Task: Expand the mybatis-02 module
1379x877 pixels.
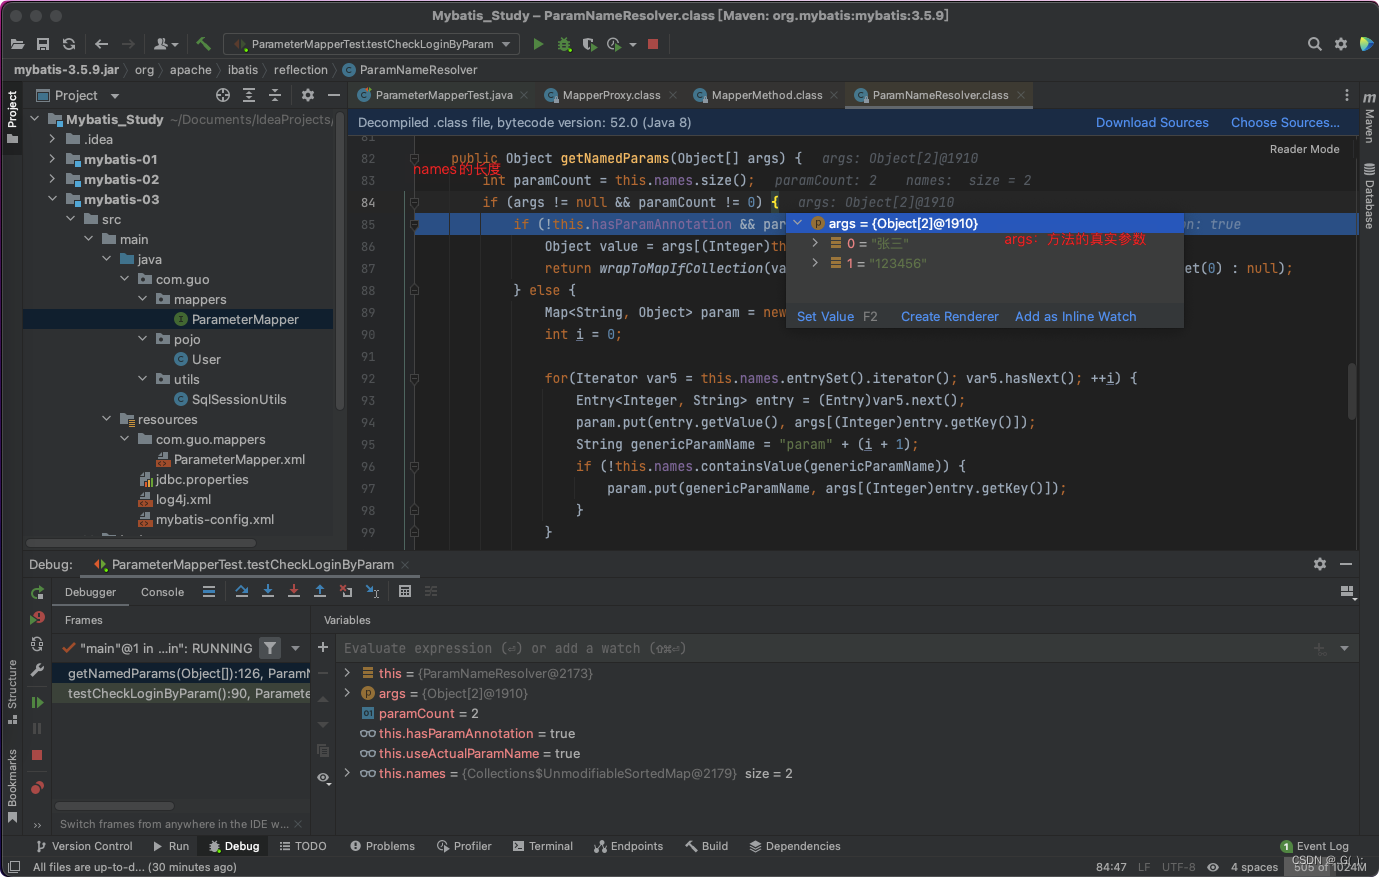Action: coord(52,179)
